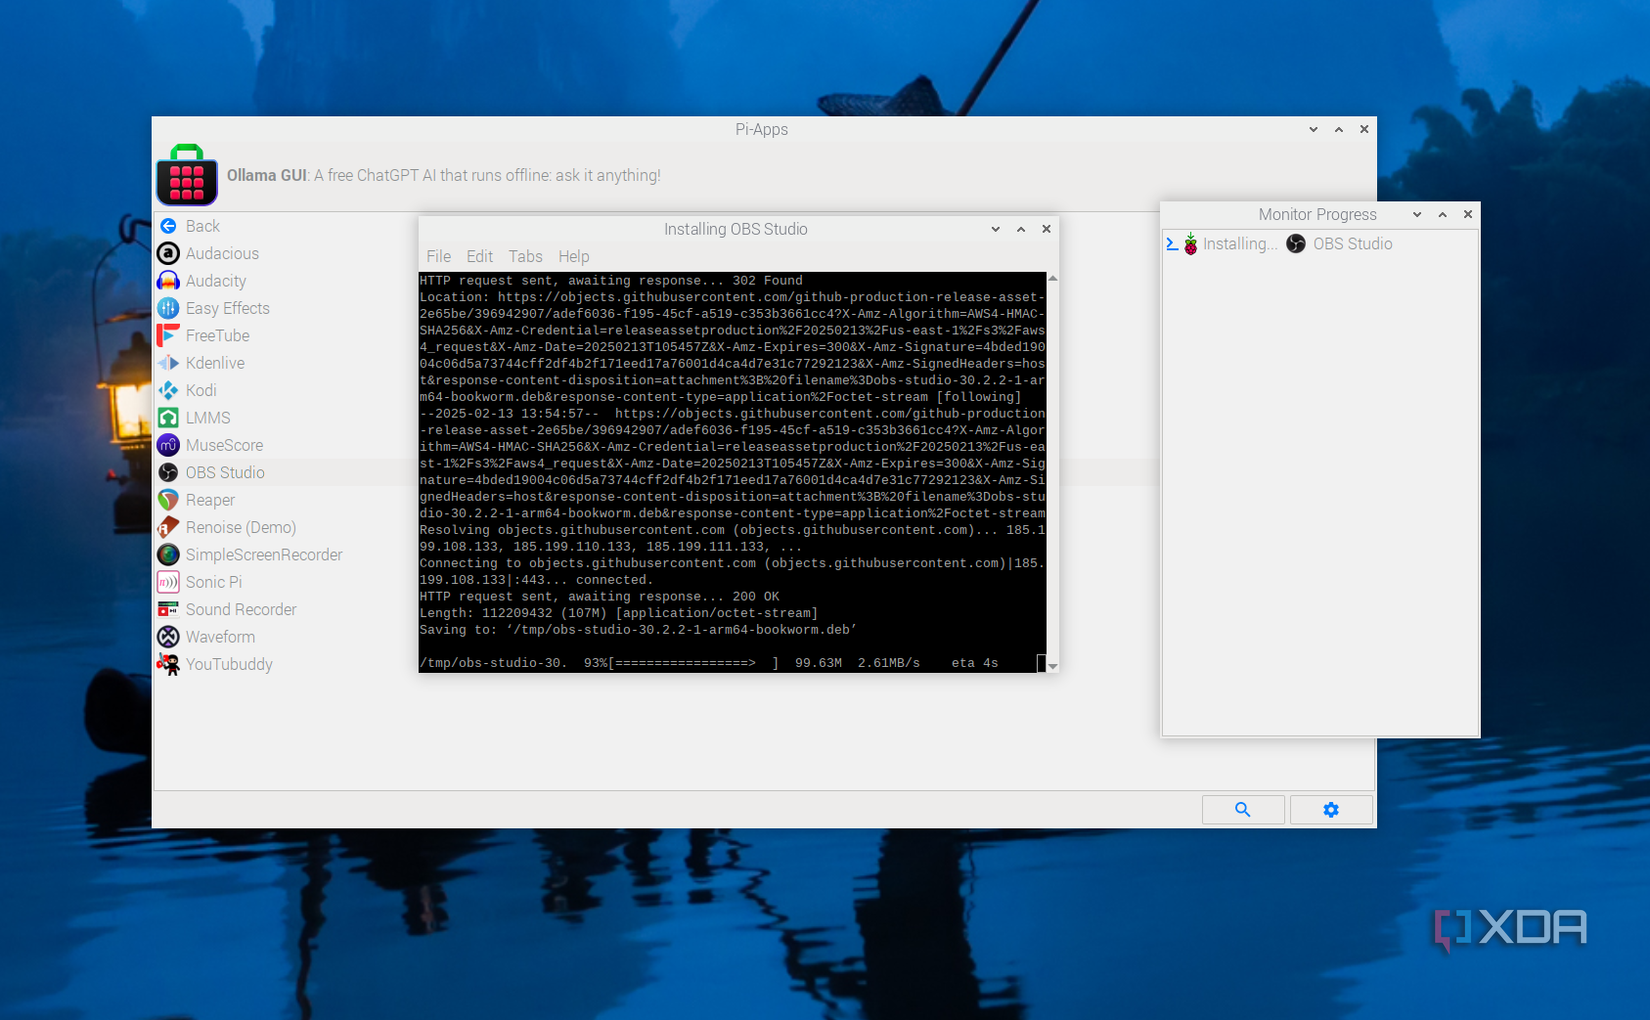Screen dimensions: 1650x1020
Task: Go Back to the previous Pi-Apps category
Action: (202, 226)
